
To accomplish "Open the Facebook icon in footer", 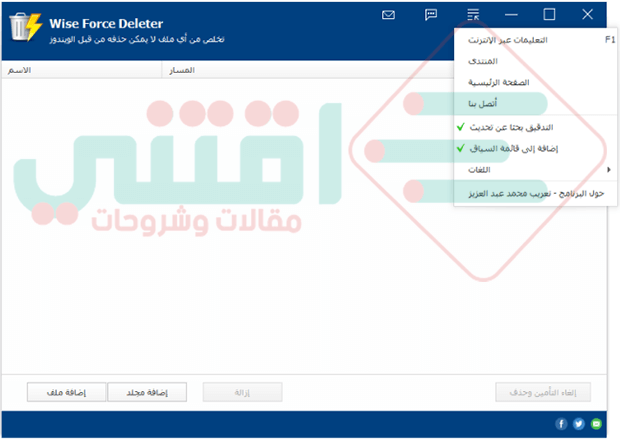I will [x=561, y=424].
